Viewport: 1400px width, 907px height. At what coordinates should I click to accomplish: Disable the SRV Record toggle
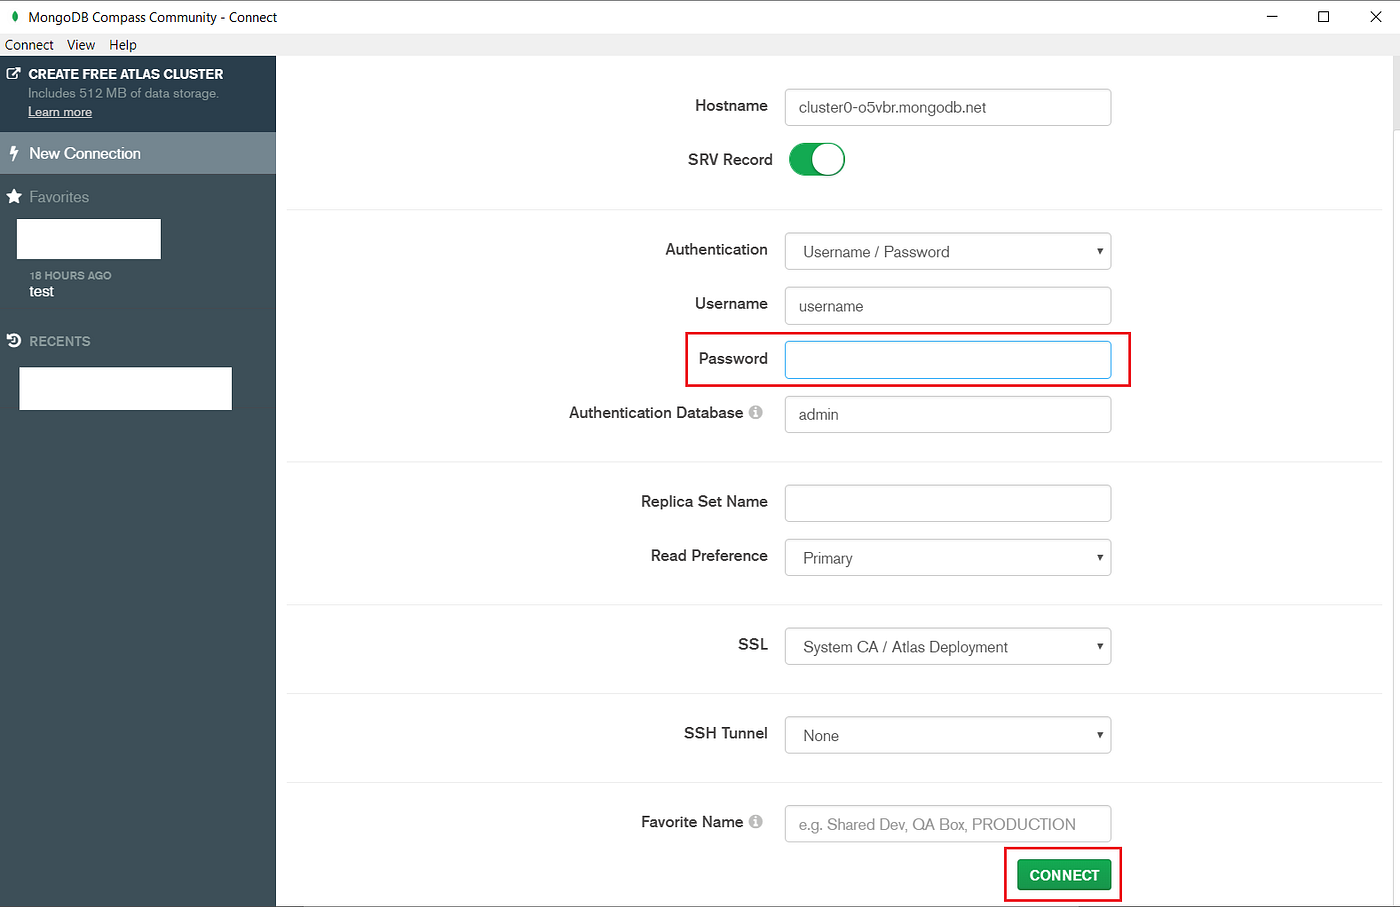[x=816, y=159]
